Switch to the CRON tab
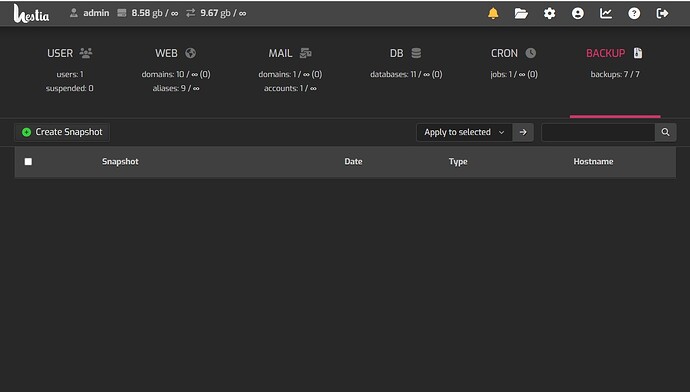Image resolution: width=690 pixels, height=392 pixels. 514,64
